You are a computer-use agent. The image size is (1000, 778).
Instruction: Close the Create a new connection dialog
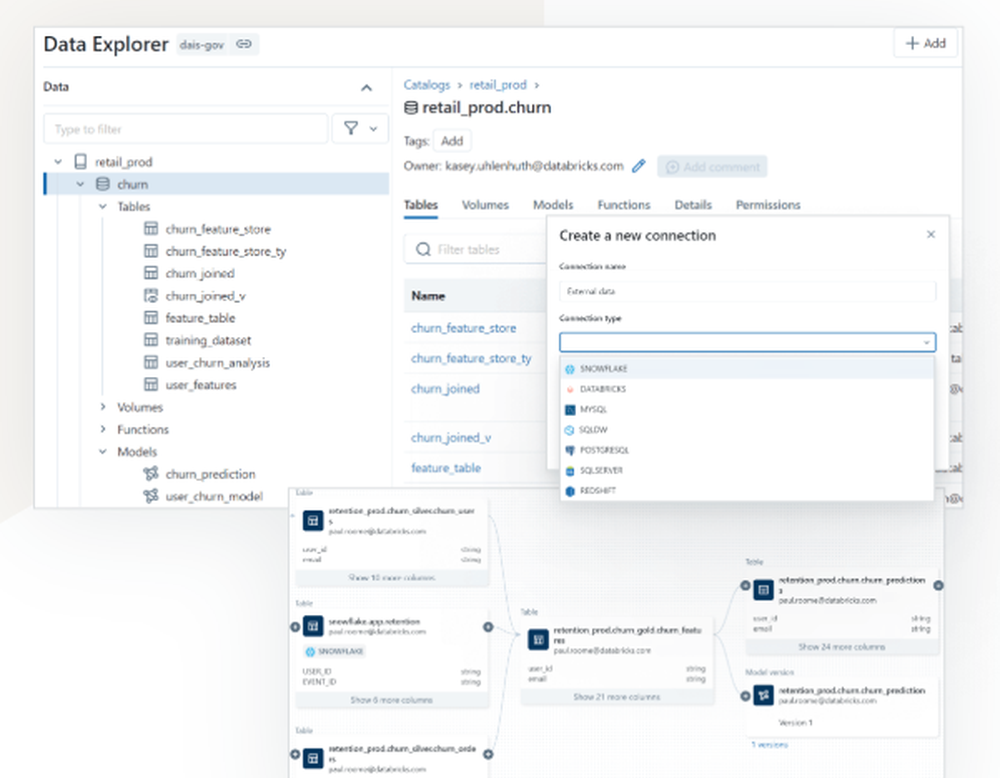point(931,235)
